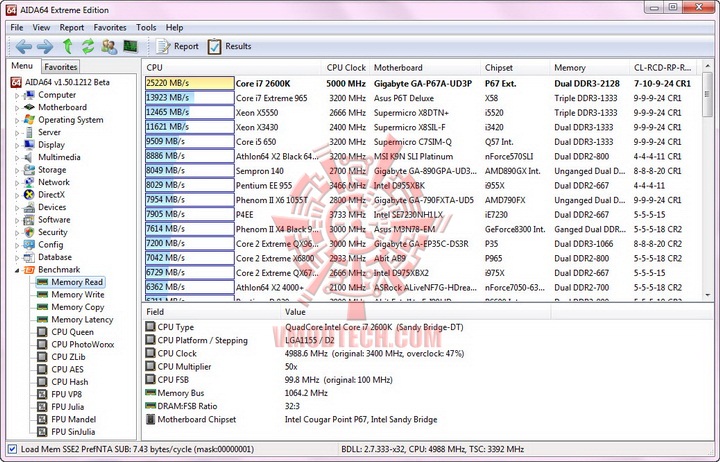
Task: Expand the Server tree node
Action: (x=17, y=133)
